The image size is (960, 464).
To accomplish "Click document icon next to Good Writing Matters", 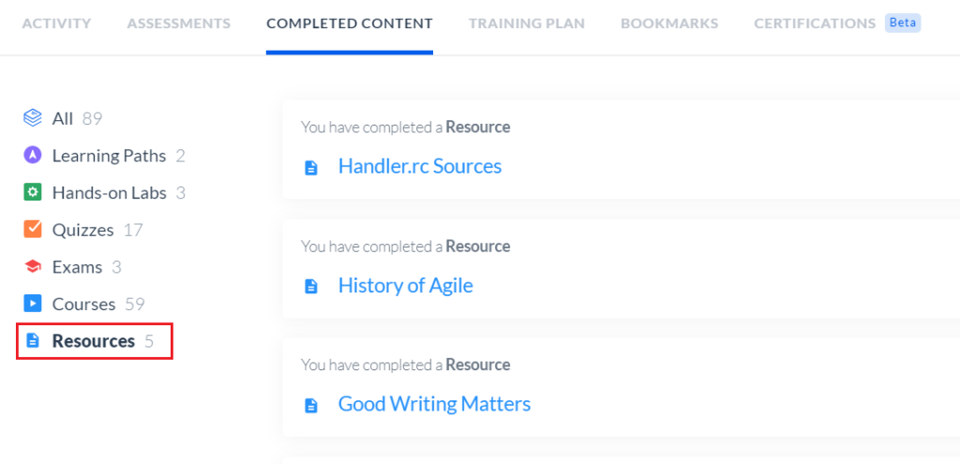I will pos(311,405).
